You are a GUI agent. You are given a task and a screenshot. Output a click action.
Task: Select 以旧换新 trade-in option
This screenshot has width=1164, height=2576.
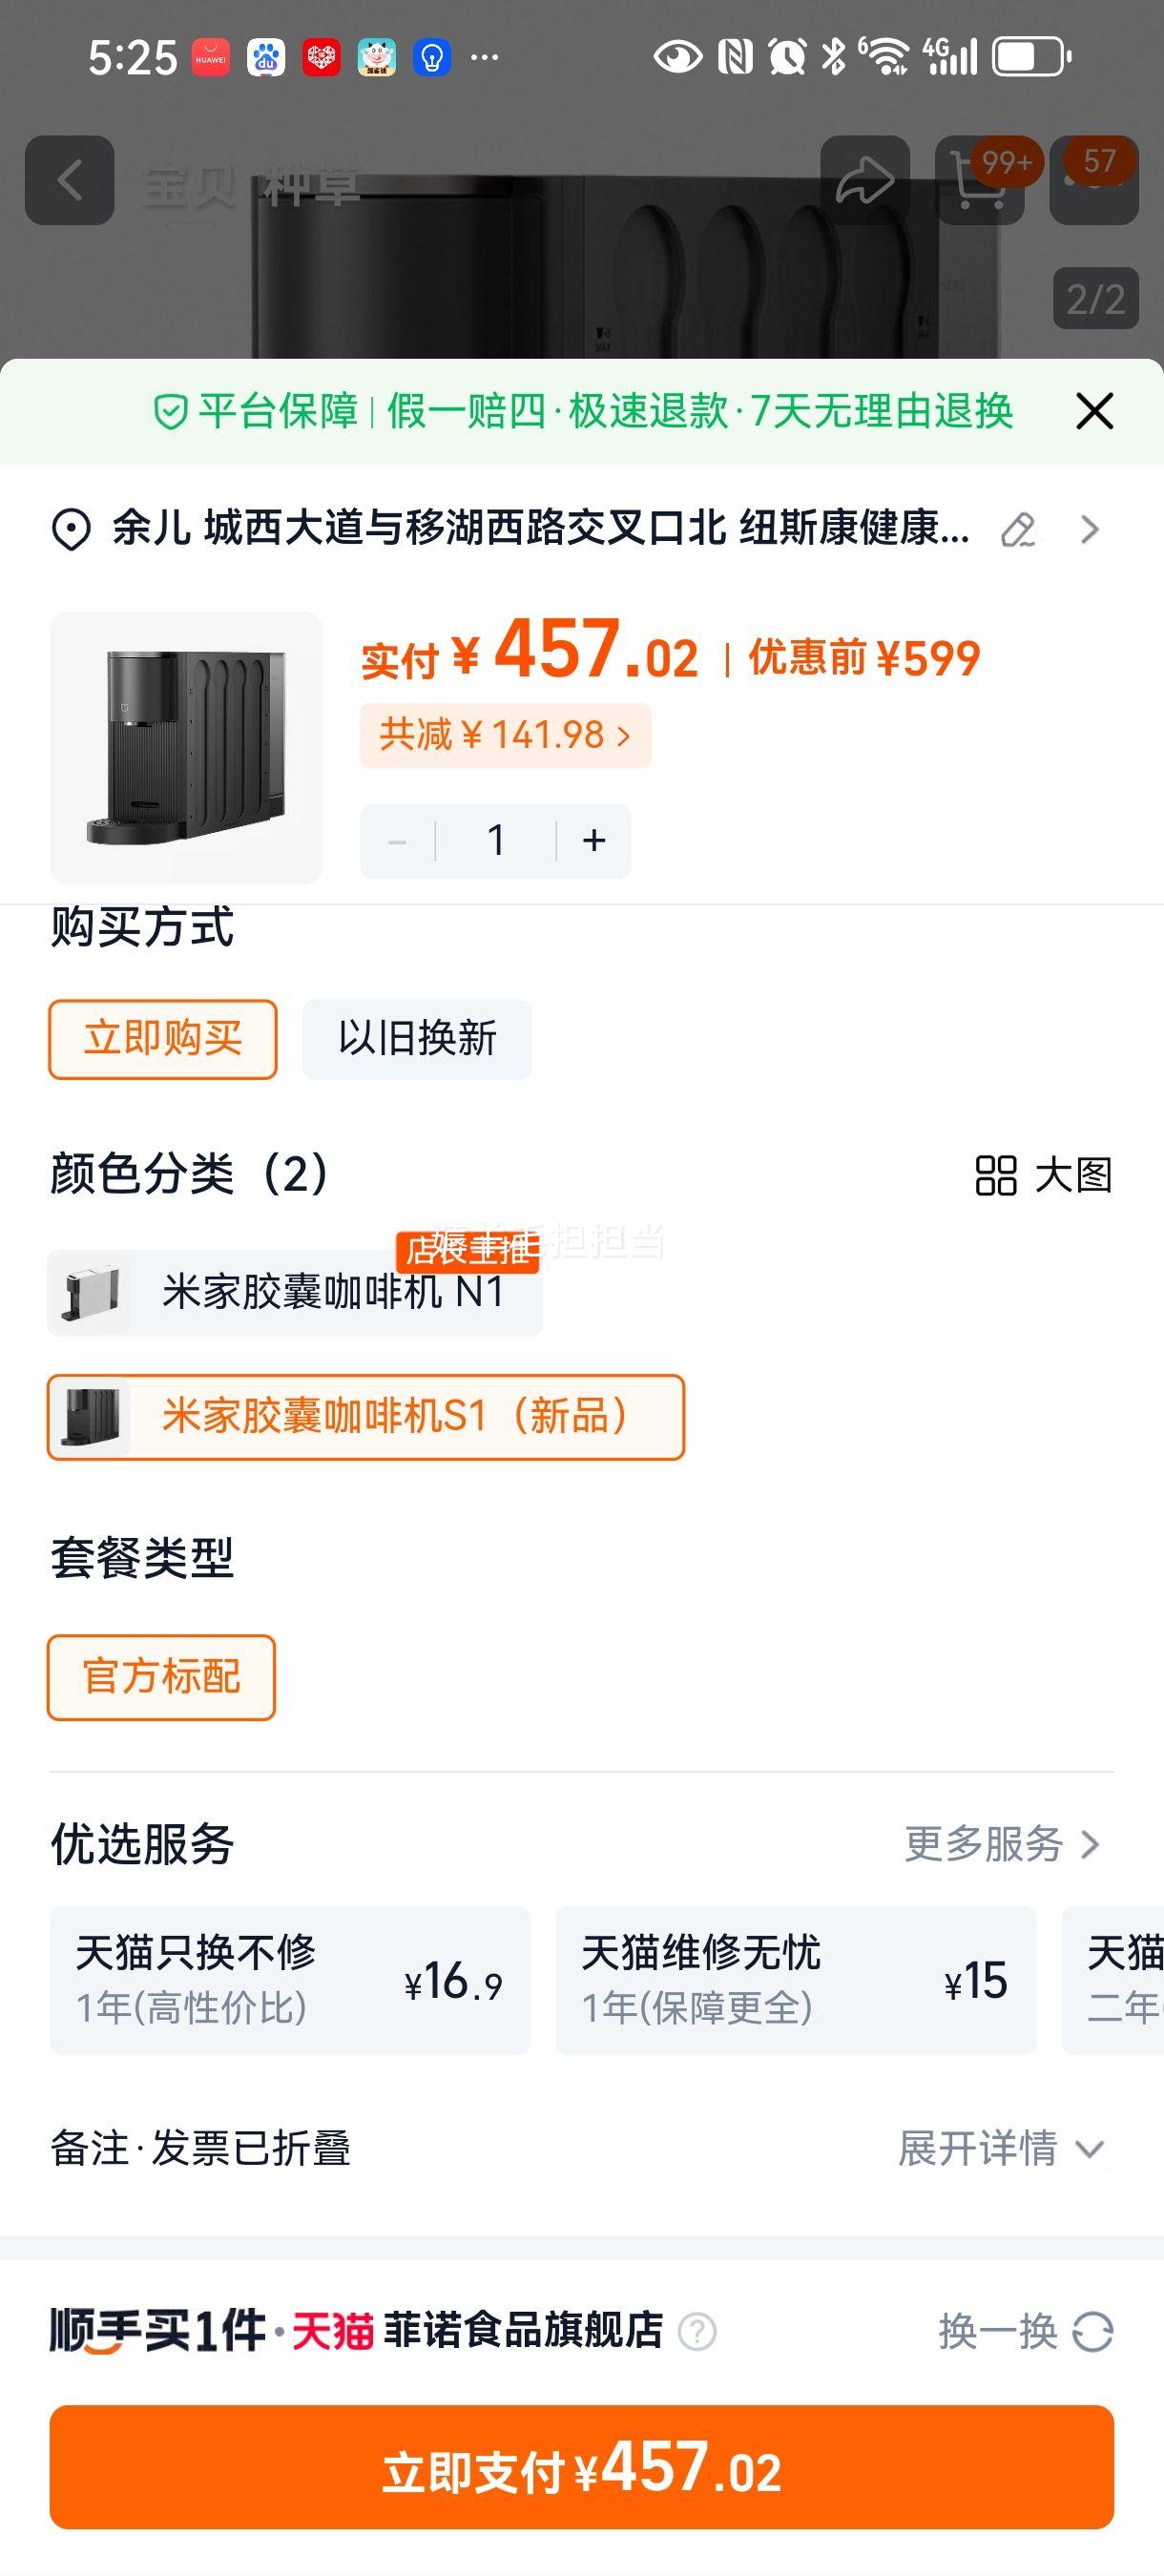[417, 1039]
